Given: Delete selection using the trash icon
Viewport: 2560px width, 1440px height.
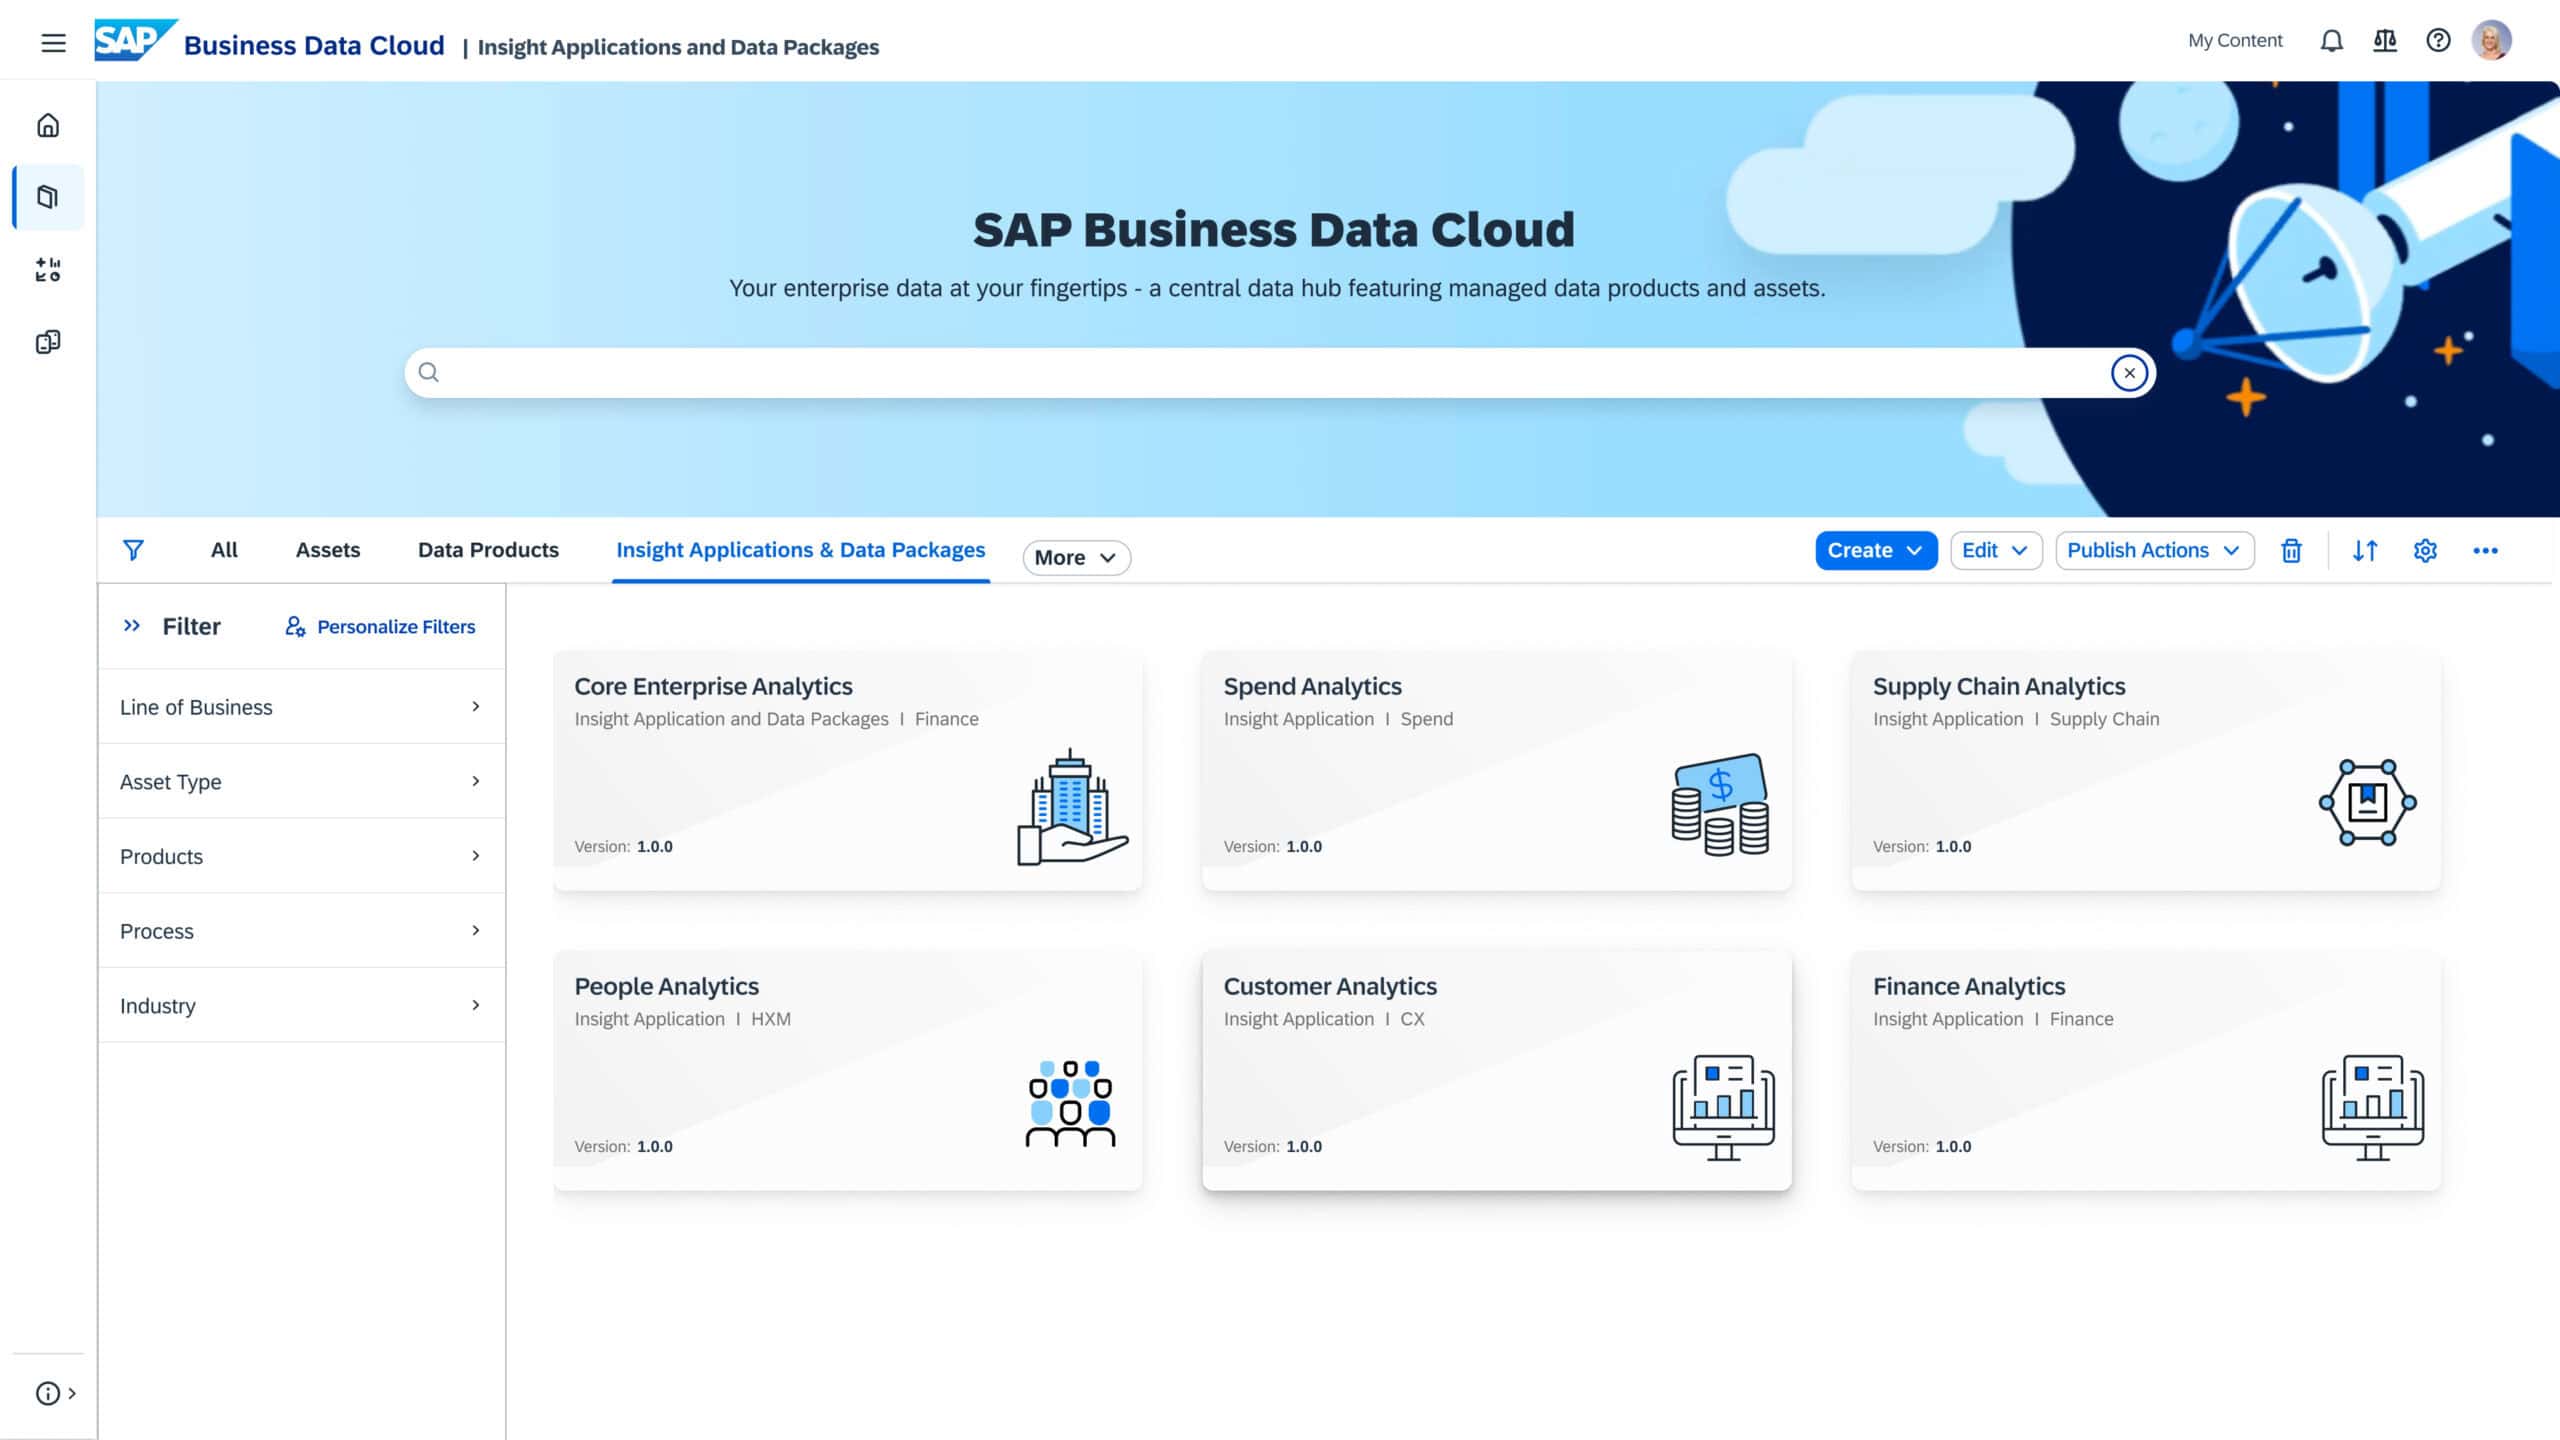Looking at the screenshot, I should coord(2292,550).
